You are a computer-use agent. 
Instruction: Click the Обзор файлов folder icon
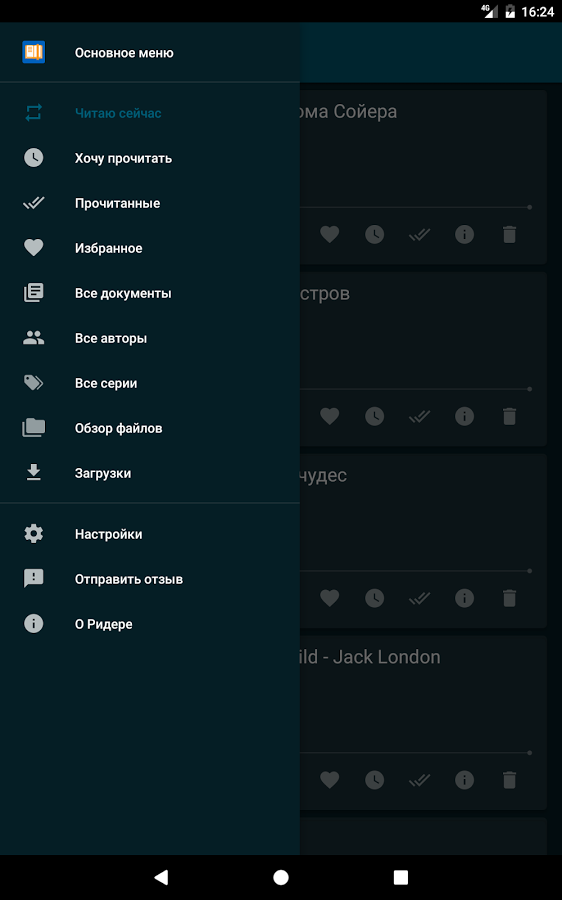tap(33, 428)
